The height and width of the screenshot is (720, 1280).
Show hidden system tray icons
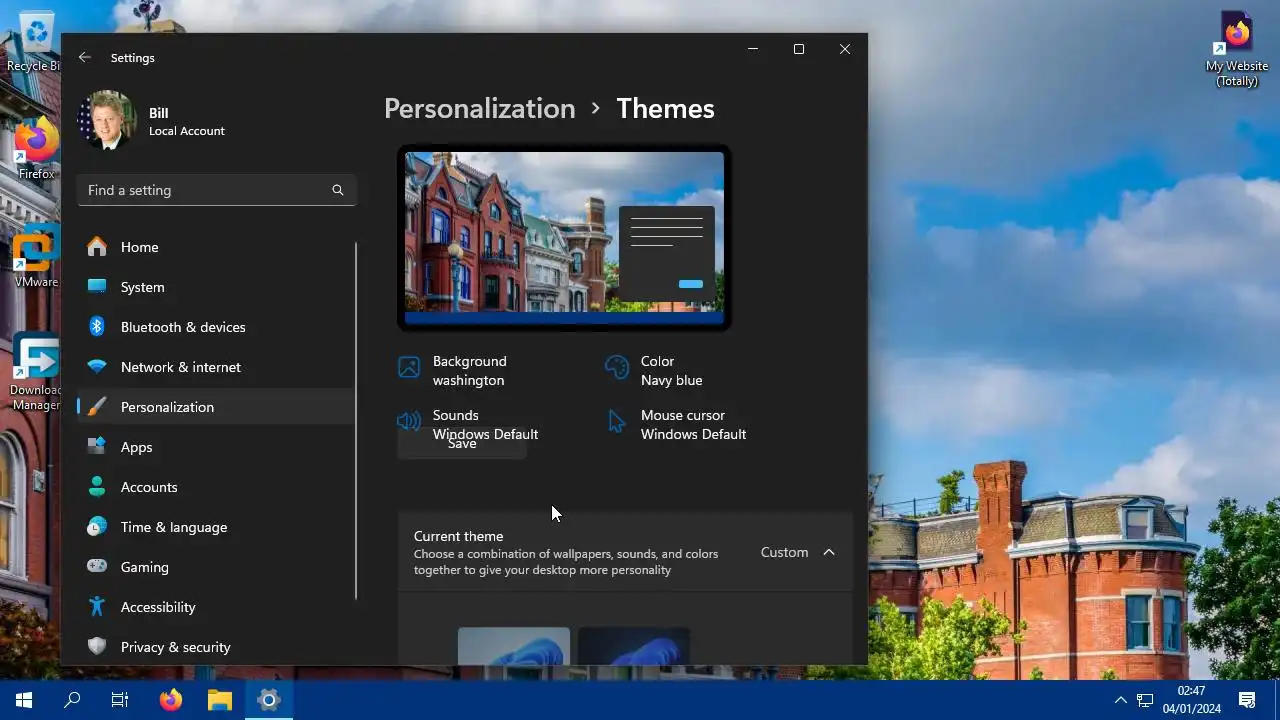click(1121, 700)
